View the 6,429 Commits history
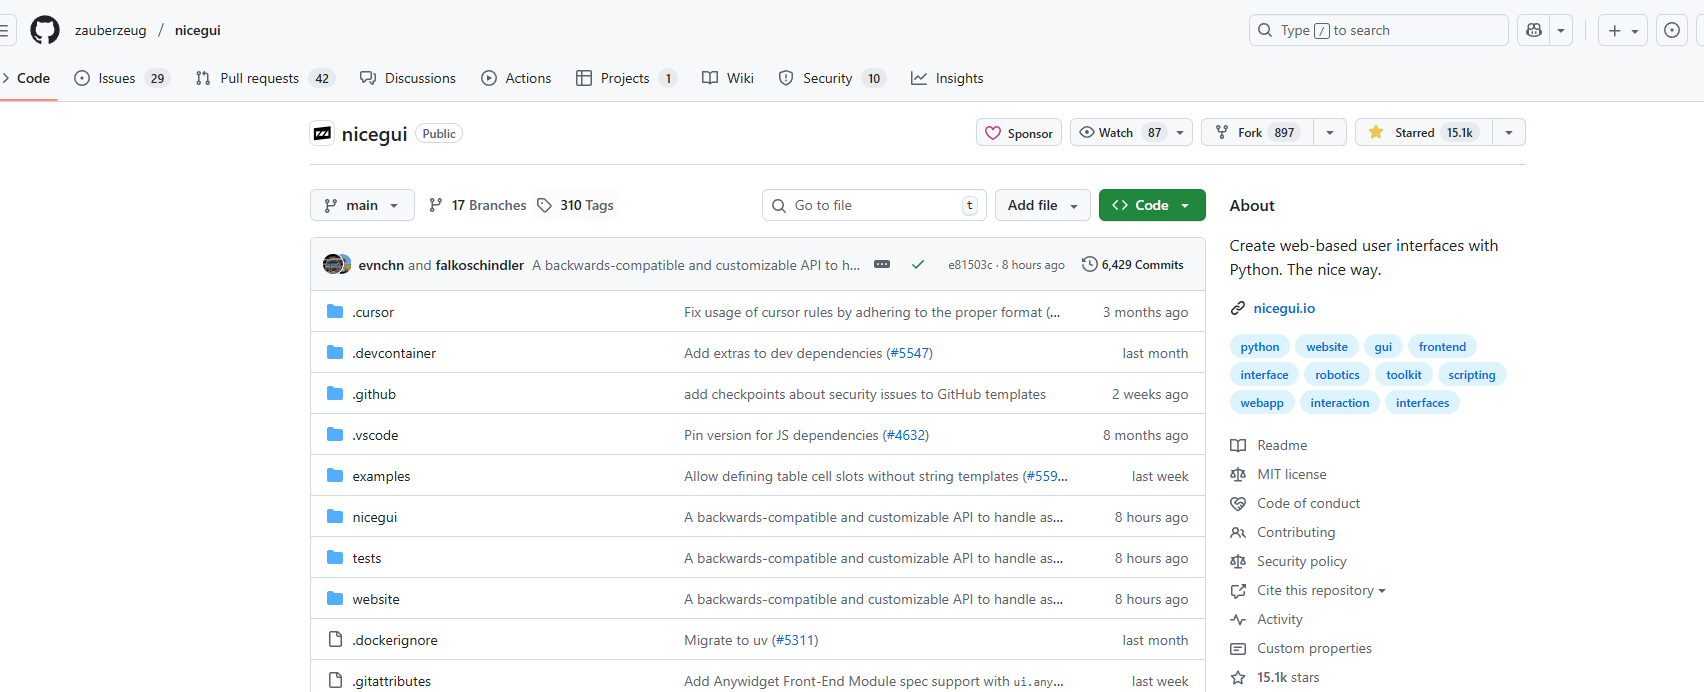 tap(1133, 265)
